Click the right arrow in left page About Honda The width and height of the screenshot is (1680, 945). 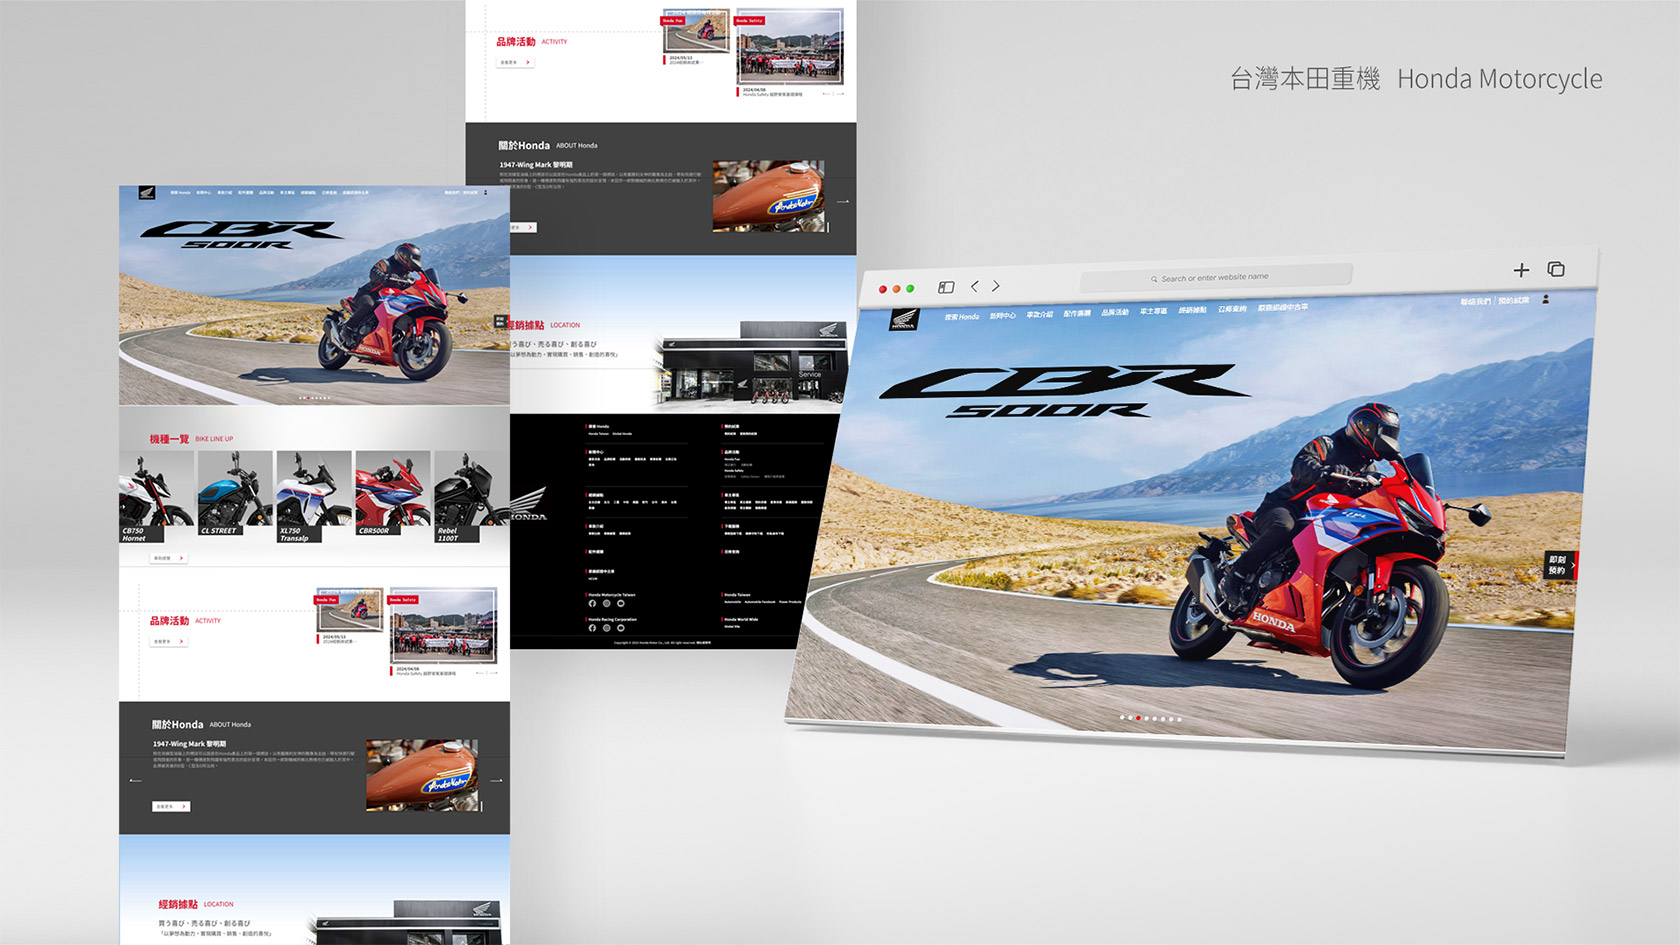click(496, 780)
